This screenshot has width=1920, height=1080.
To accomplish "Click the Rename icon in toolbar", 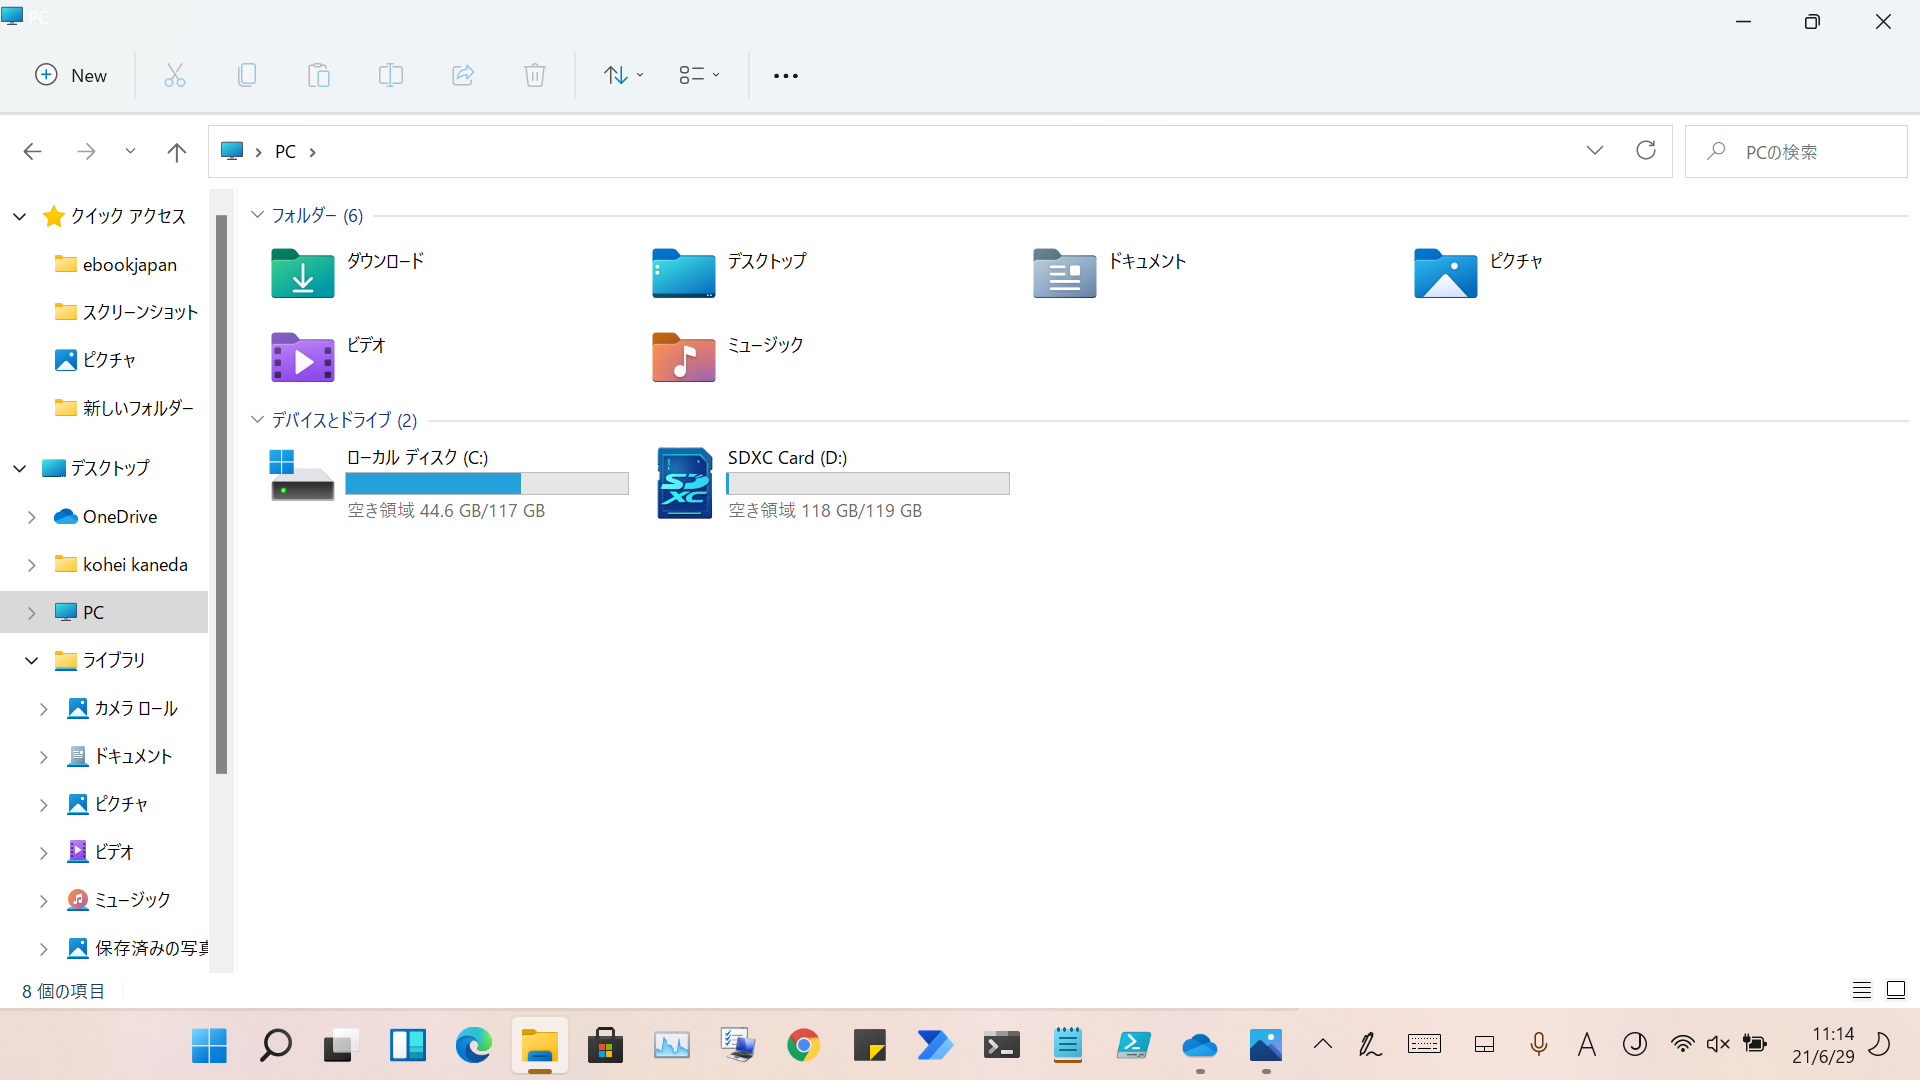I will coord(391,75).
